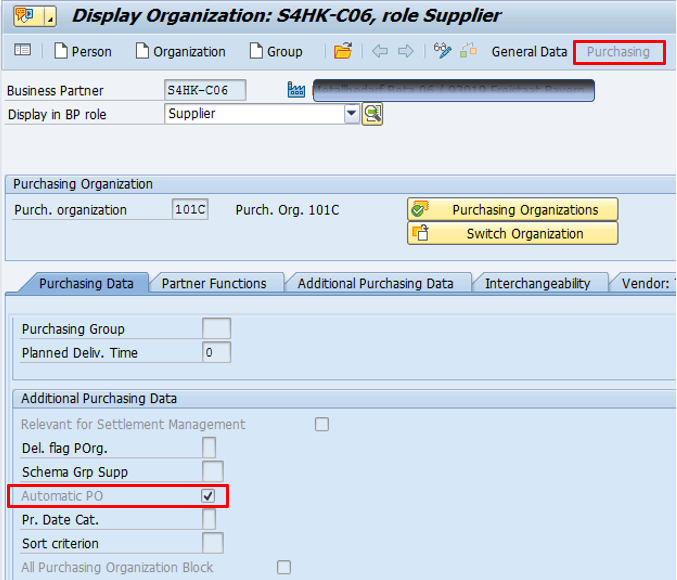Click the Planned Deliv. Time field
This screenshot has width=677, height=580.
pyautogui.click(x=216, y=352)
